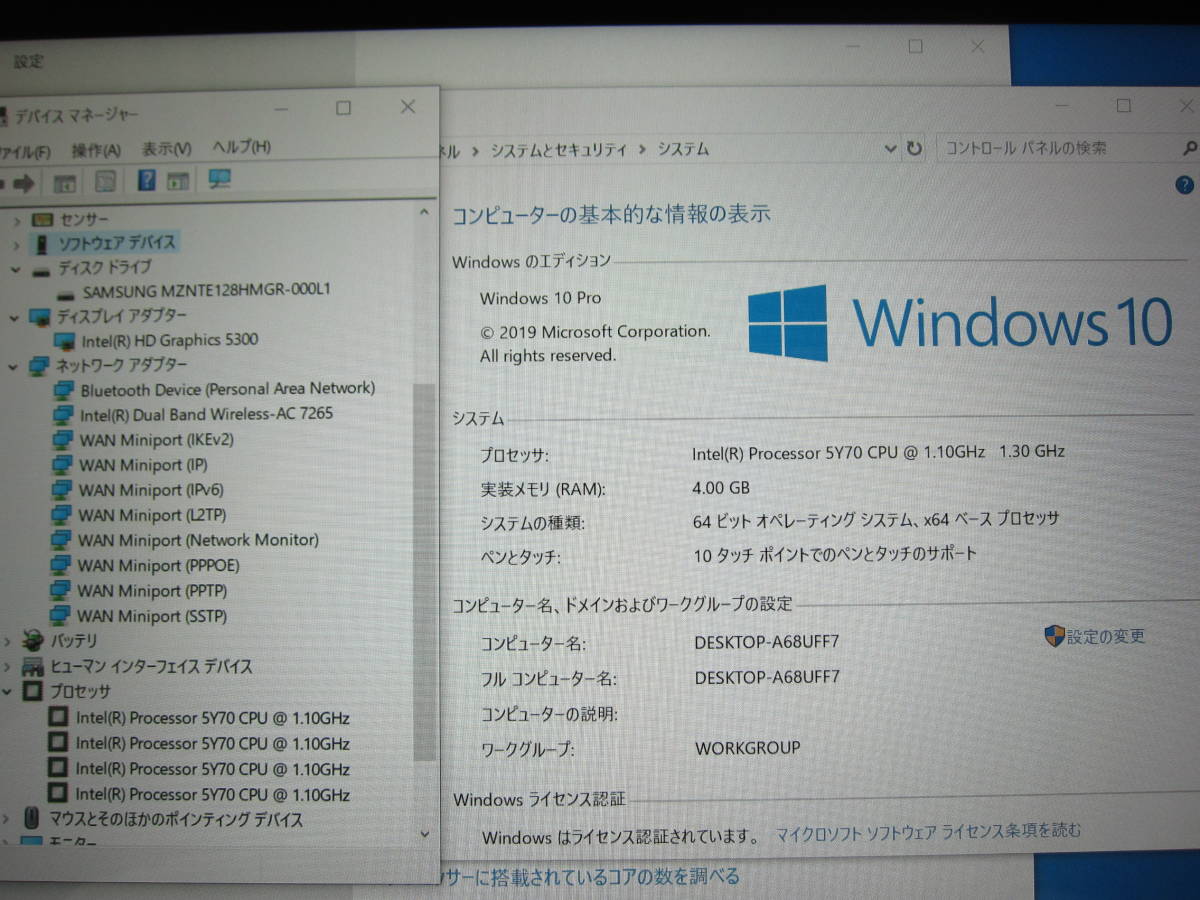Click the Device Manager scrollbar up arrow
Image resolution: width=1200 pixels, height=900 pixels.
click(424, 212)
